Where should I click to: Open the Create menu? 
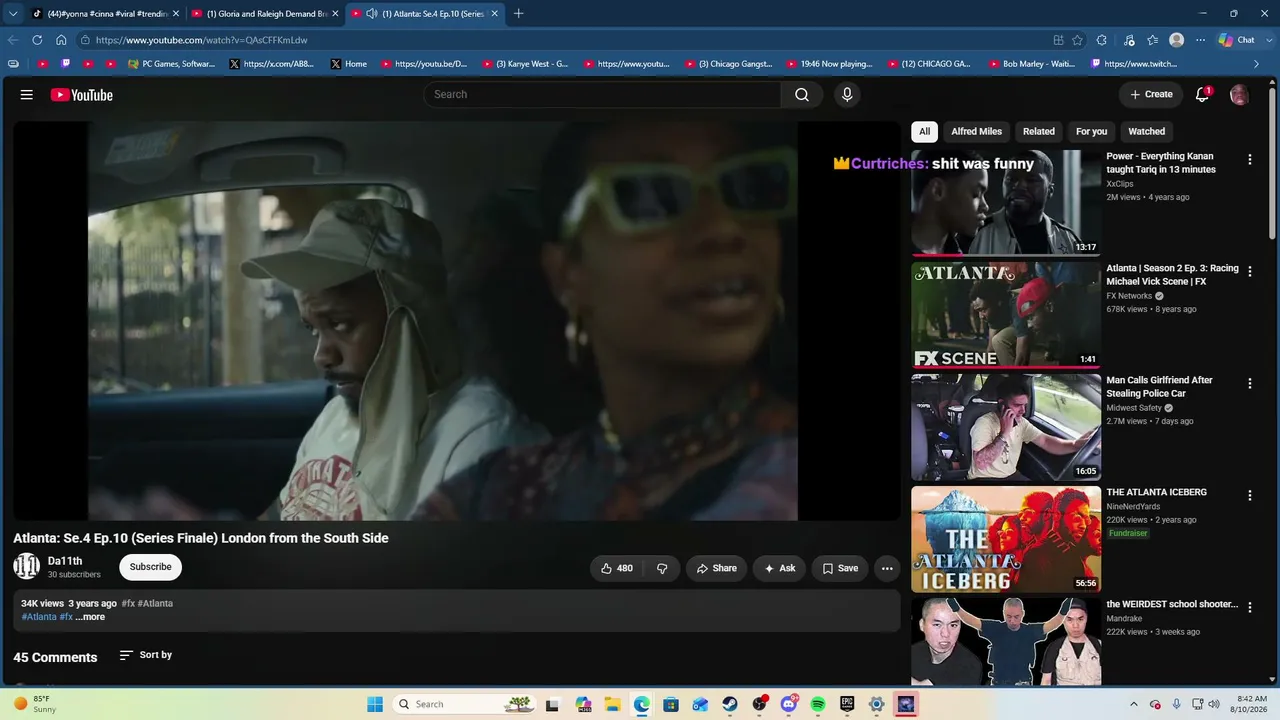click(1151, 94)
